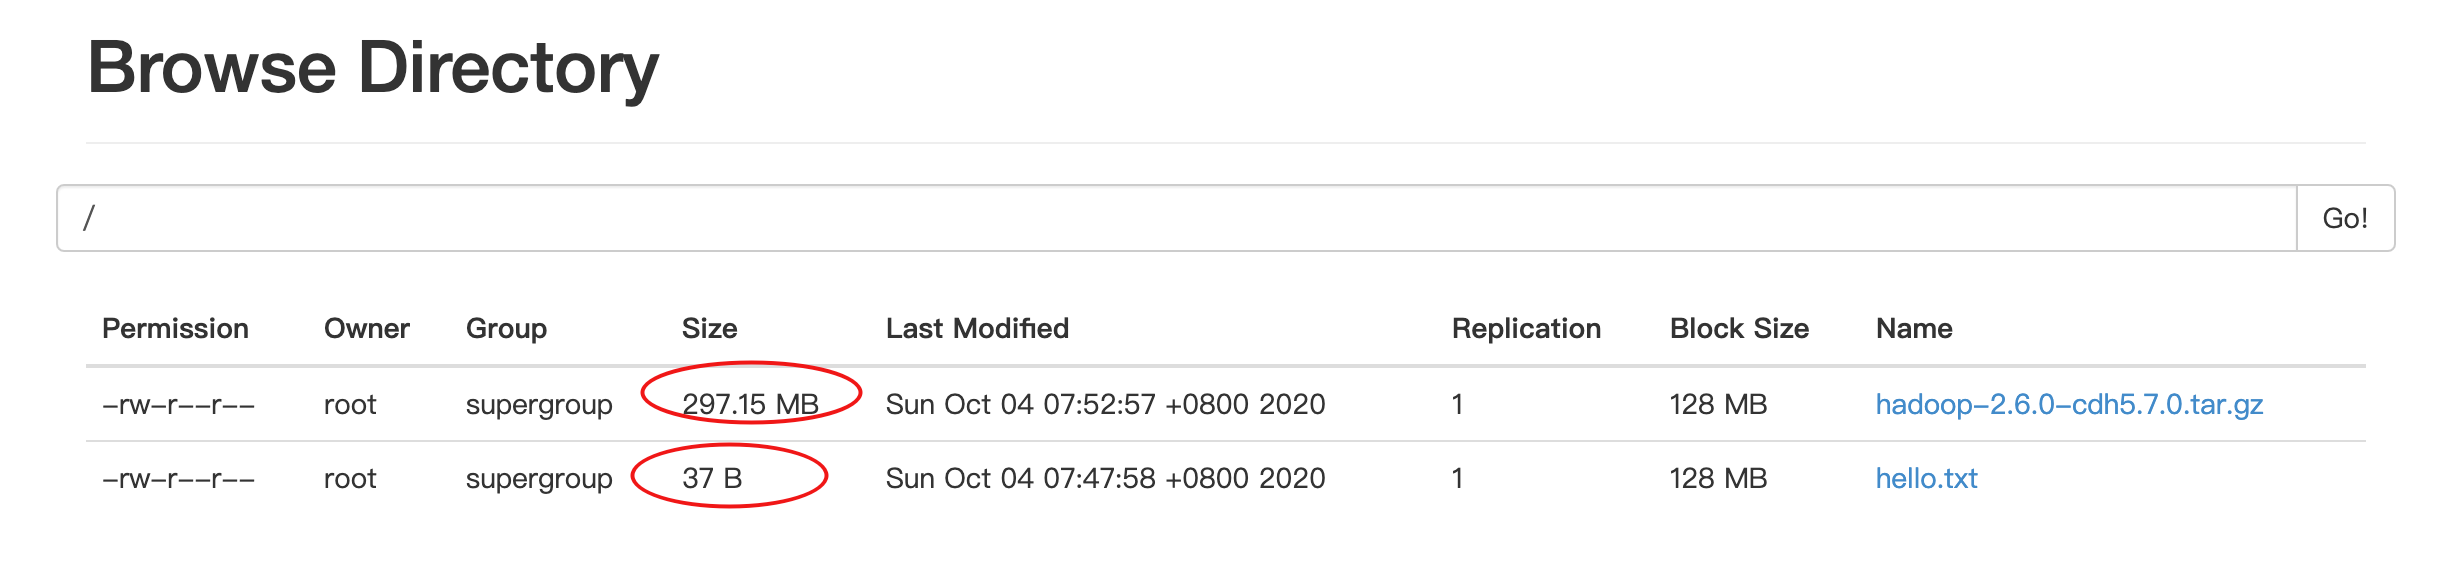Click the Group column header
The image size is (2448, 572).
[x=506, y=328]
